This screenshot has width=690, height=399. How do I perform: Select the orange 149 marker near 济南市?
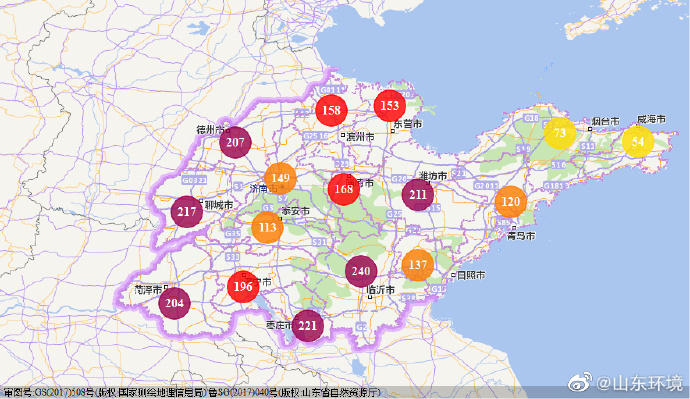pos(280,178)
